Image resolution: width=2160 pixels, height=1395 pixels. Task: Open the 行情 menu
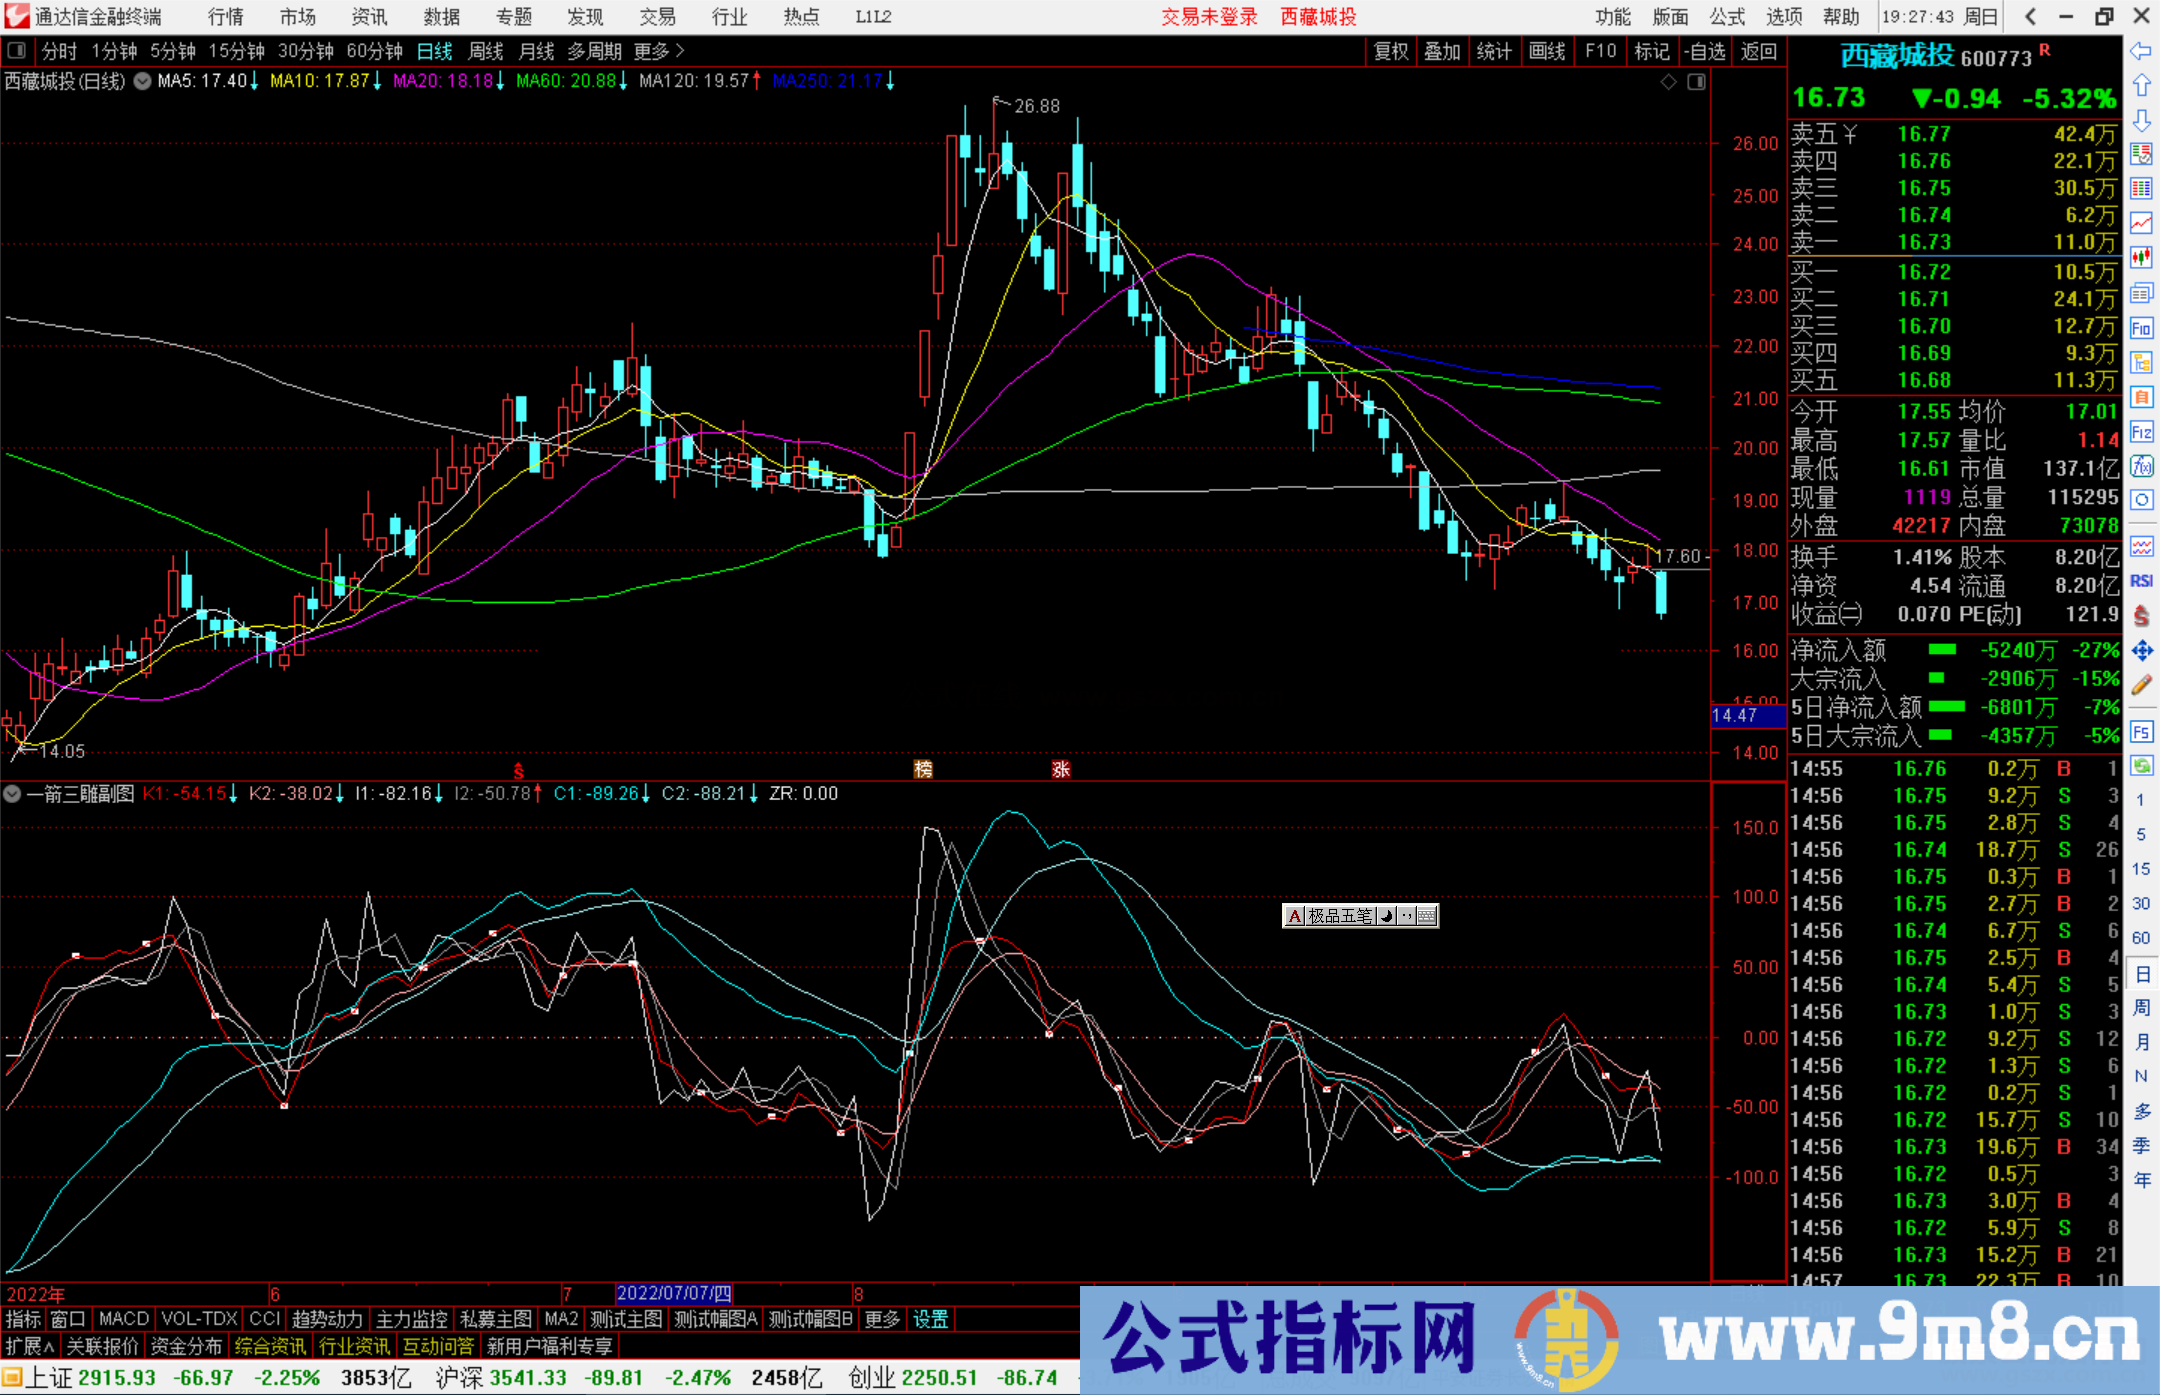[226, 16]
